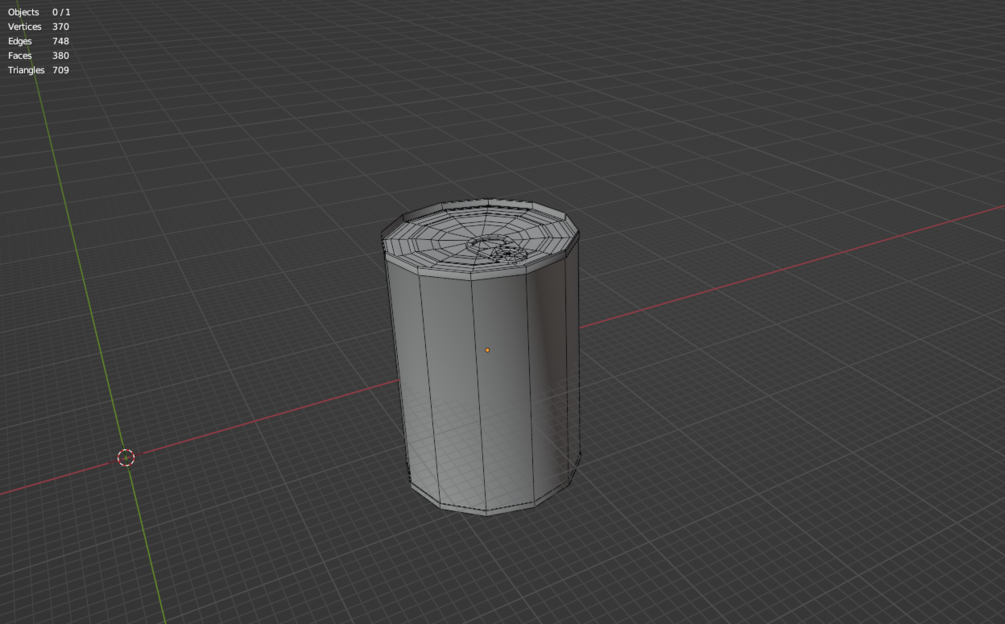Select the pull-tab detail on the can top
Screen dimensions: 1005x624
[x=498, y=249]
